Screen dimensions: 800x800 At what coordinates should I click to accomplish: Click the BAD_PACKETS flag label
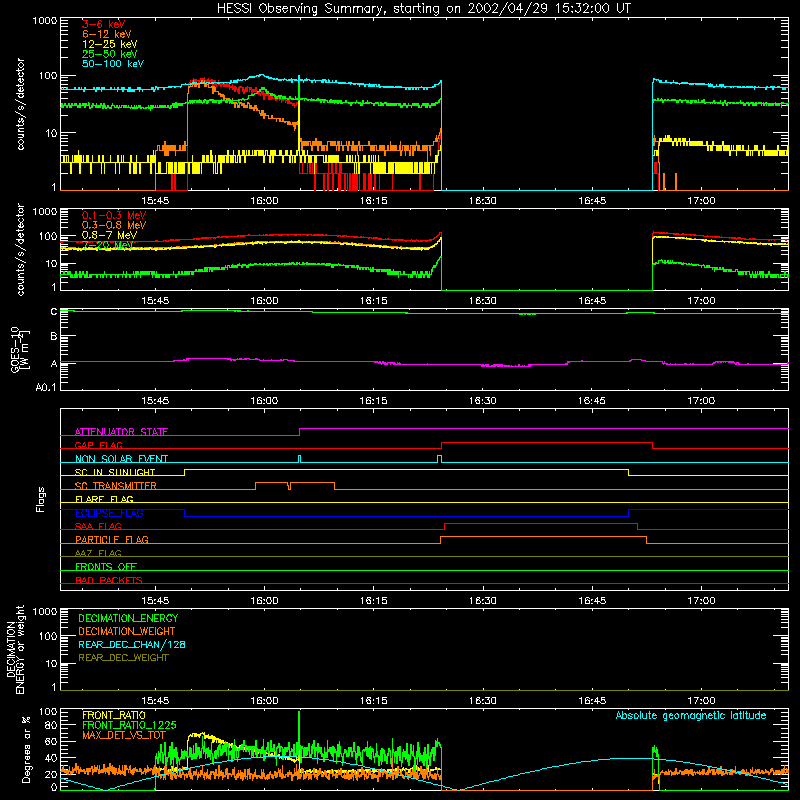point(109,580)
